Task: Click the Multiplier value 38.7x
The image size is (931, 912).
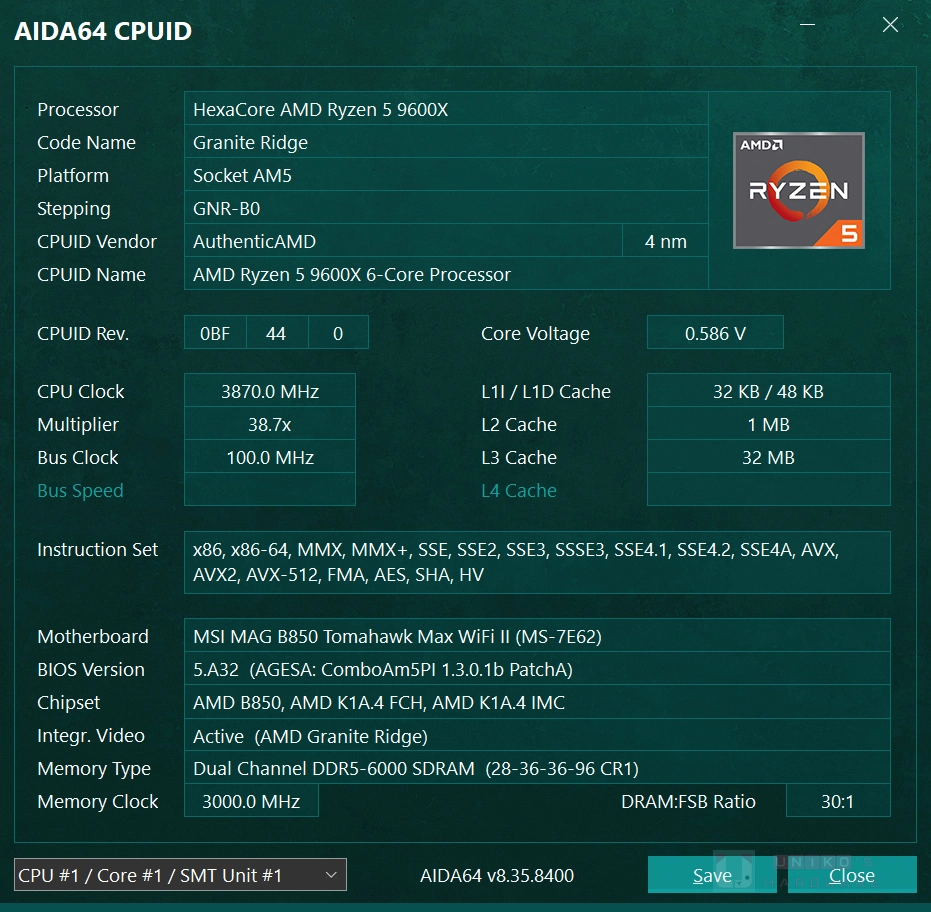Action: tap(270, 425)
